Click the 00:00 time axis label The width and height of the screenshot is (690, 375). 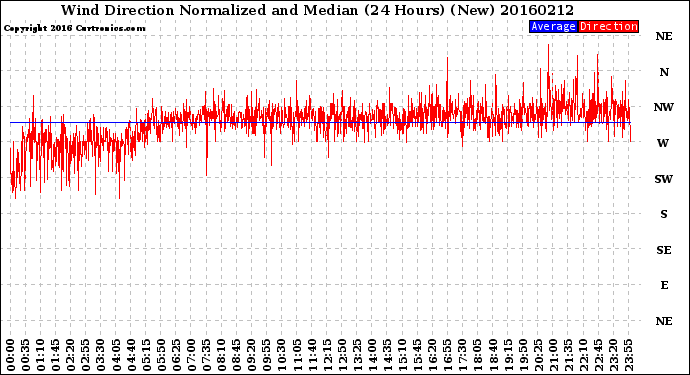(x=11, y=355)
